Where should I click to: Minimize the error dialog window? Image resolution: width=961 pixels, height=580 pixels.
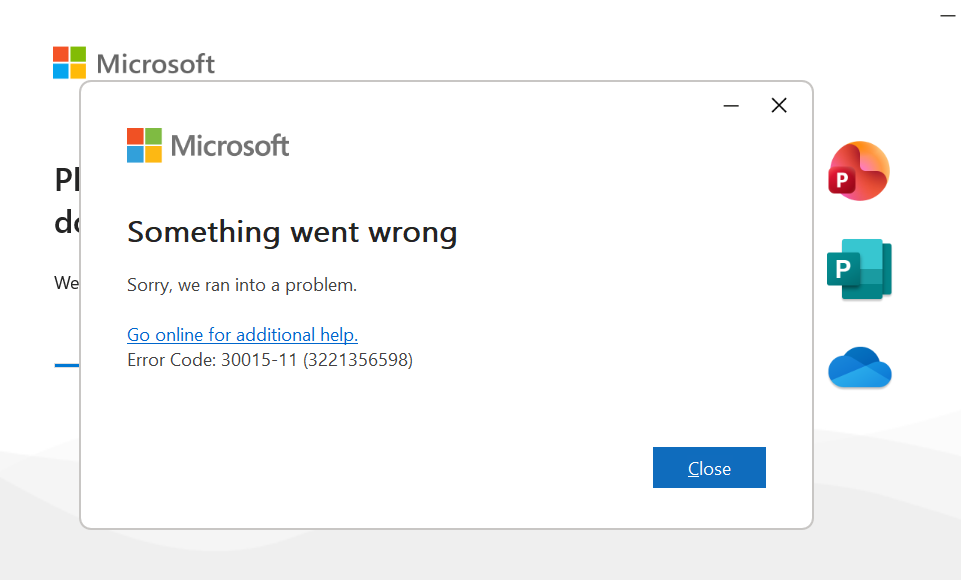point(731,106)
